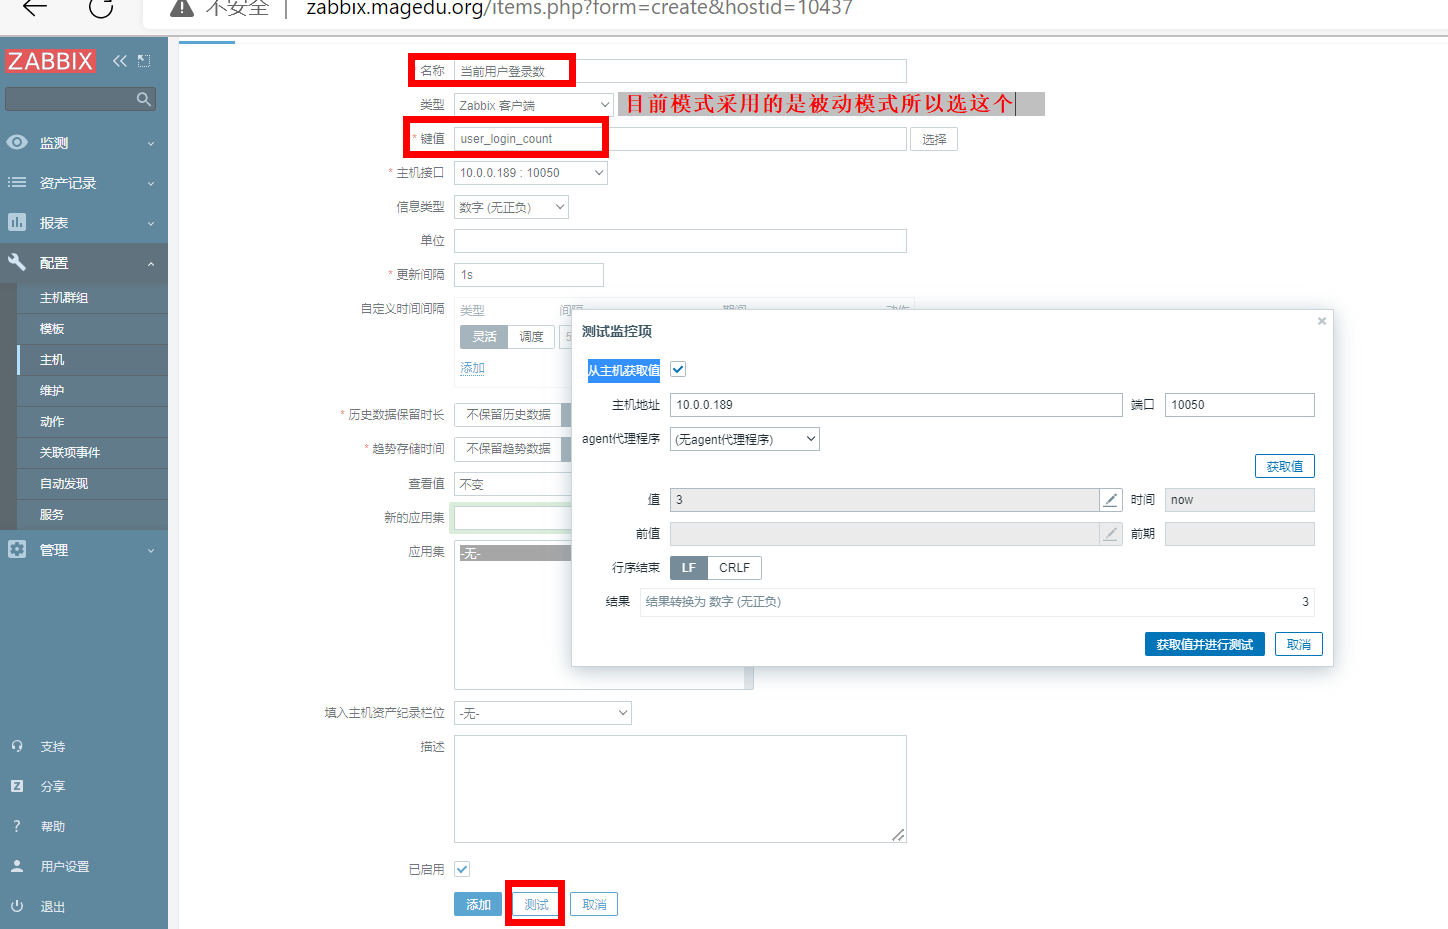
Task: Collapse the 配置 menu chevron
Action: [151, 264]
